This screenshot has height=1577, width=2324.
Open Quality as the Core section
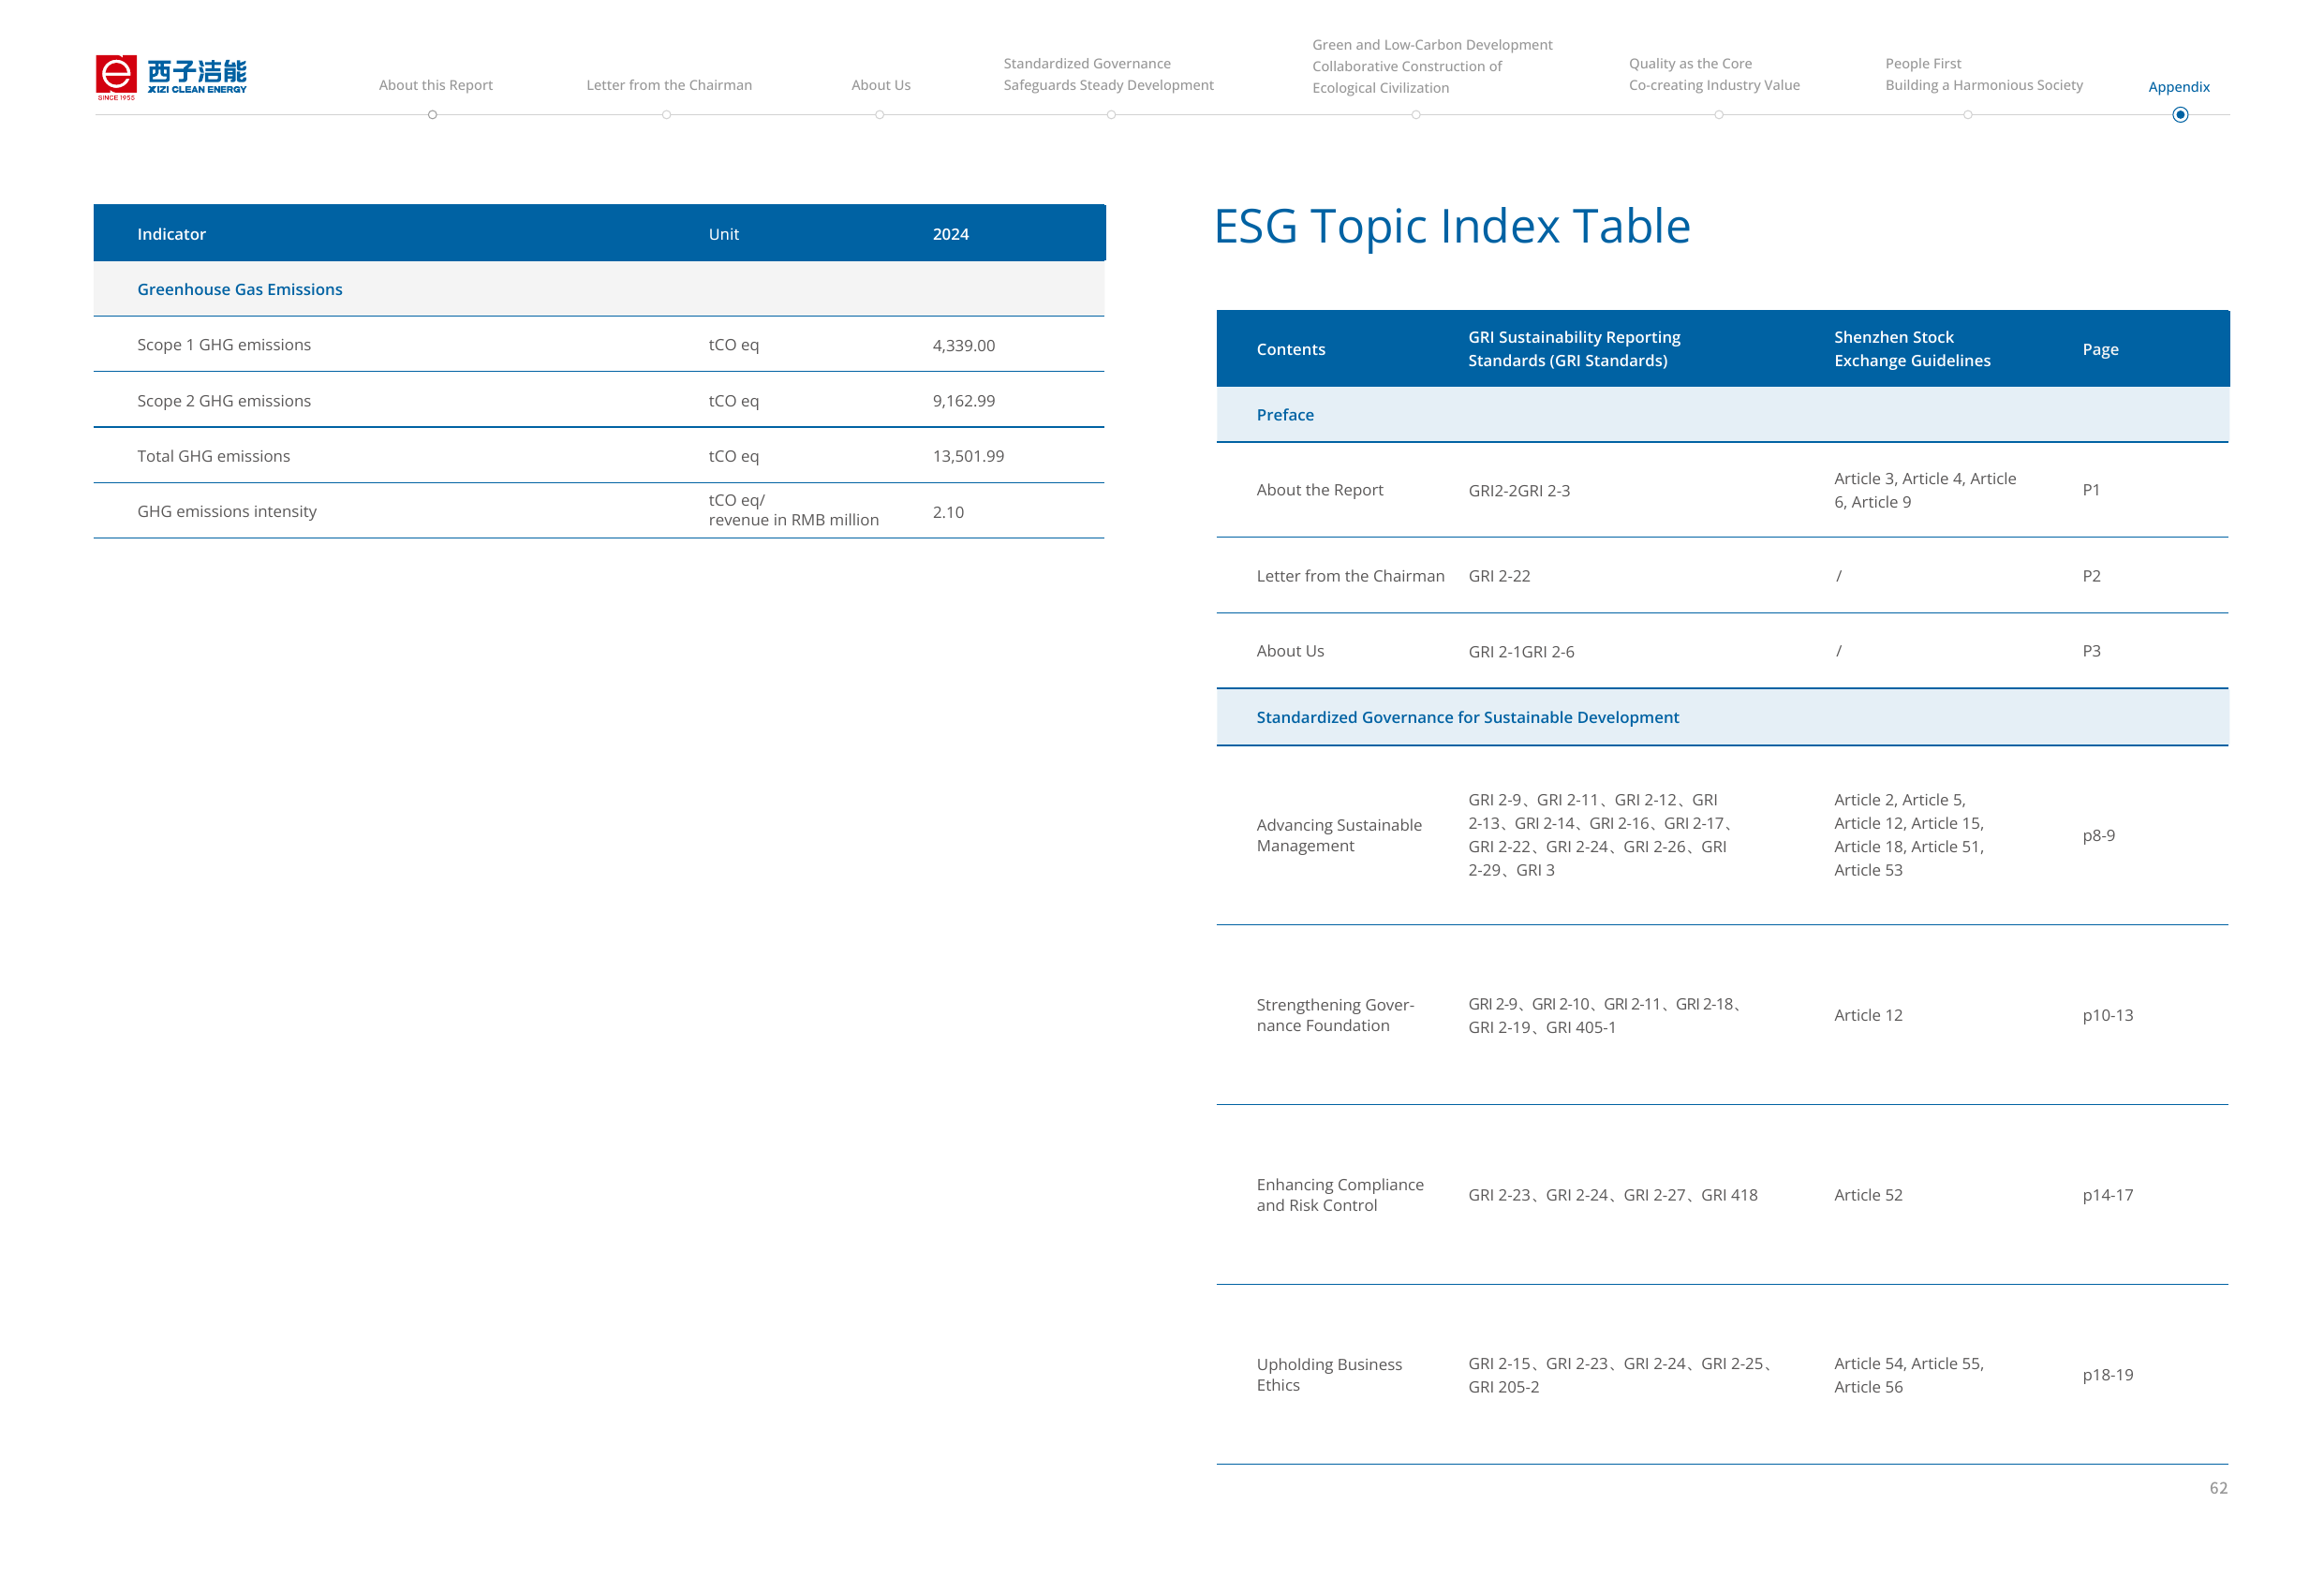click(1714, 74)
